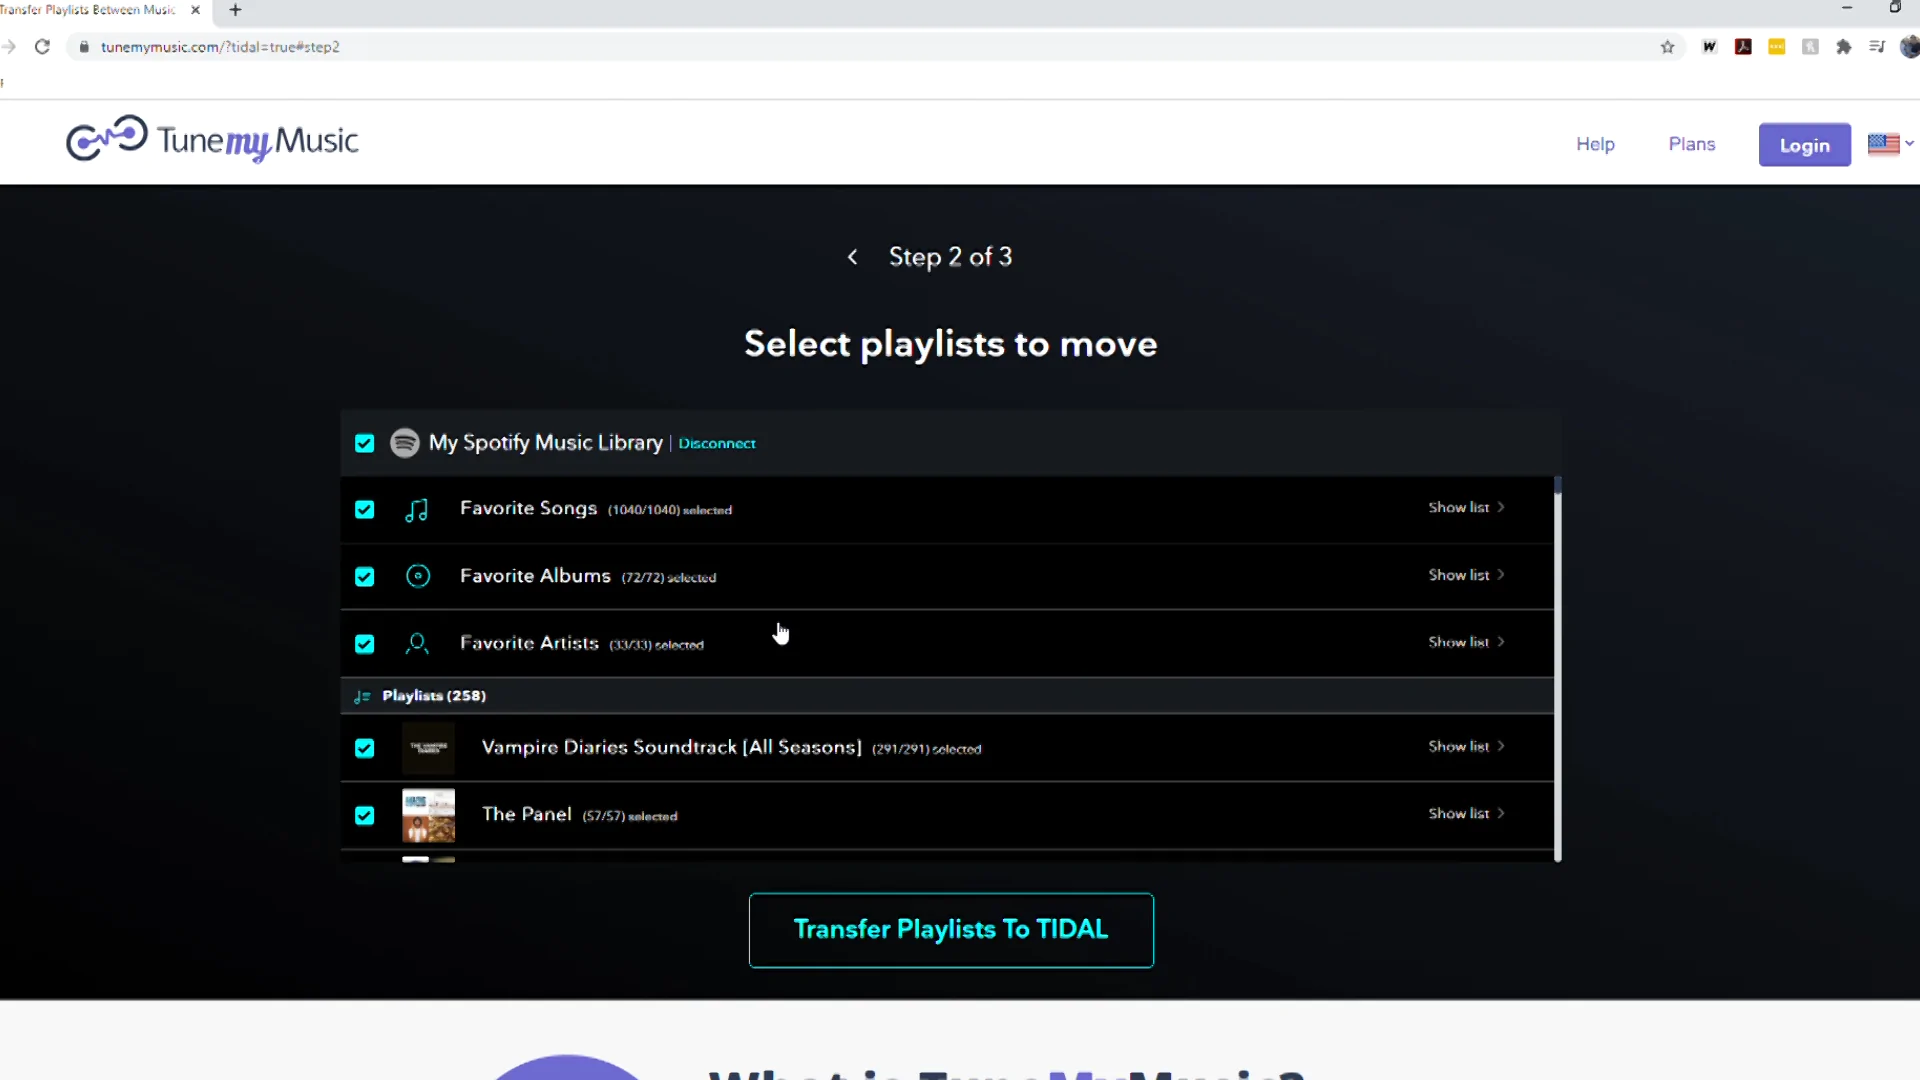
Task: Click the Favorite Artists person icon
Action: [x=417, y=644]
